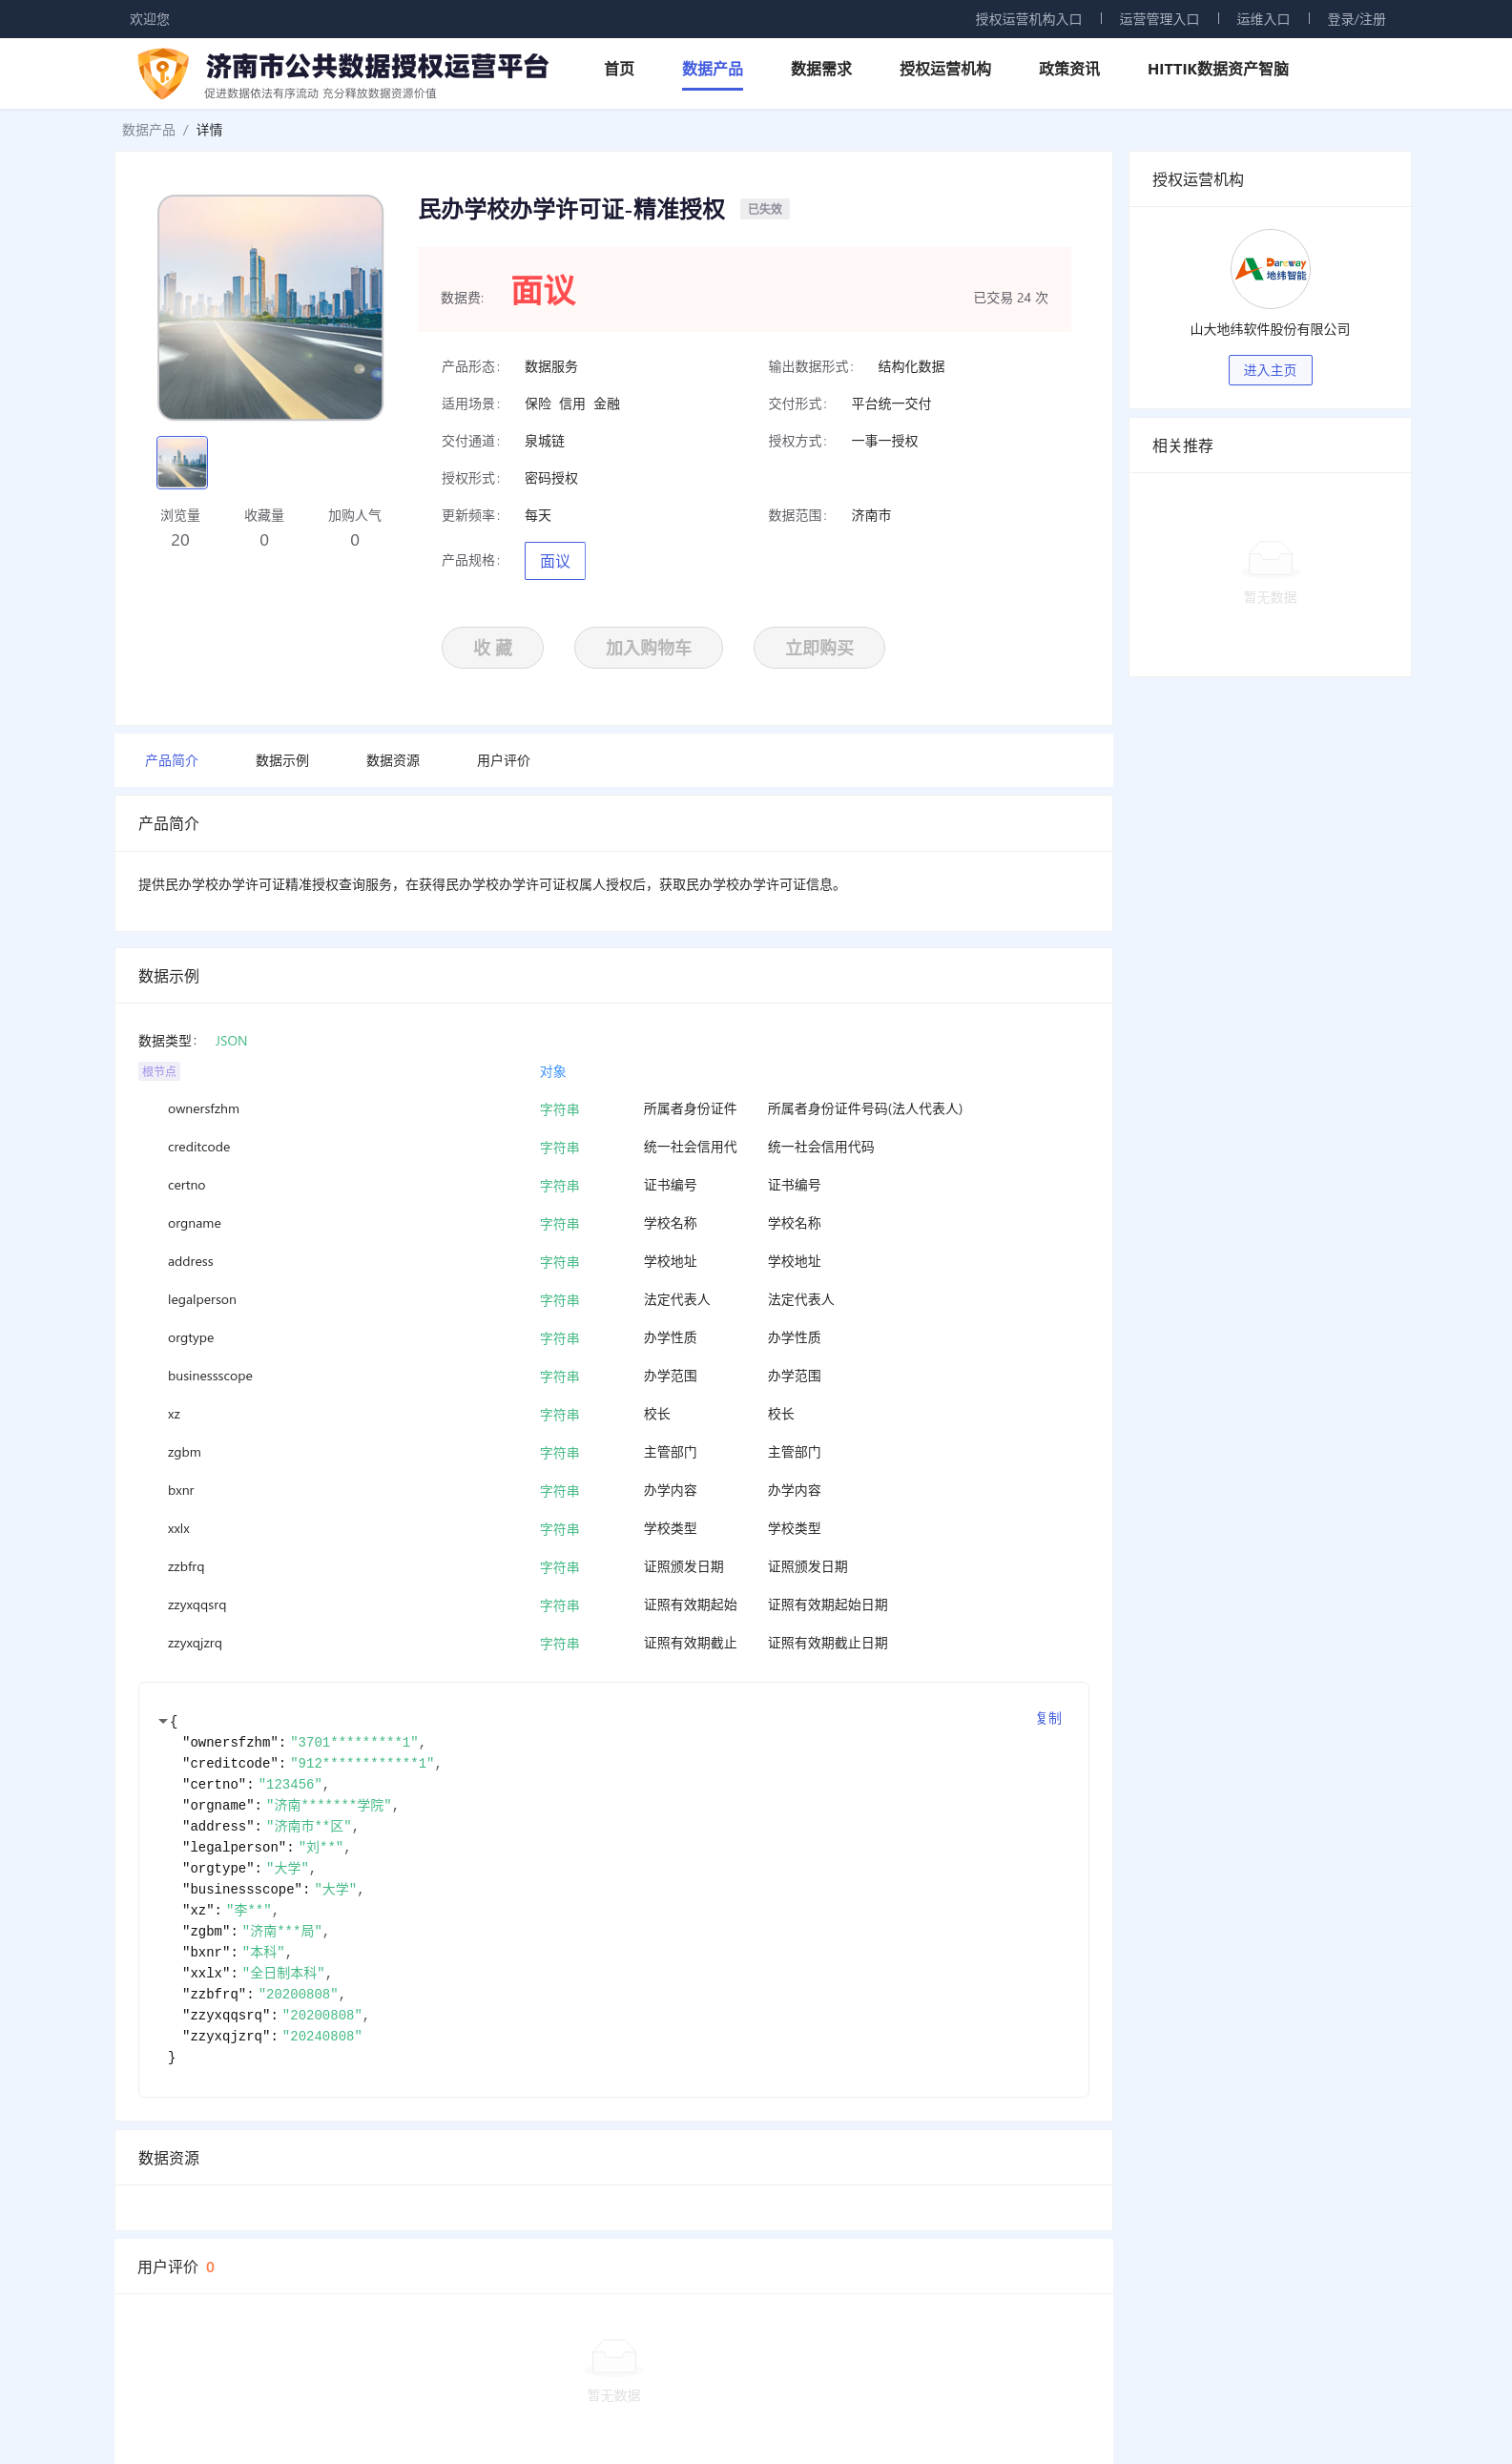Navigate to 授权运营机构 menu item
The height and width of the screenshot is (2464, 1512).
click(x=945, y=69)
